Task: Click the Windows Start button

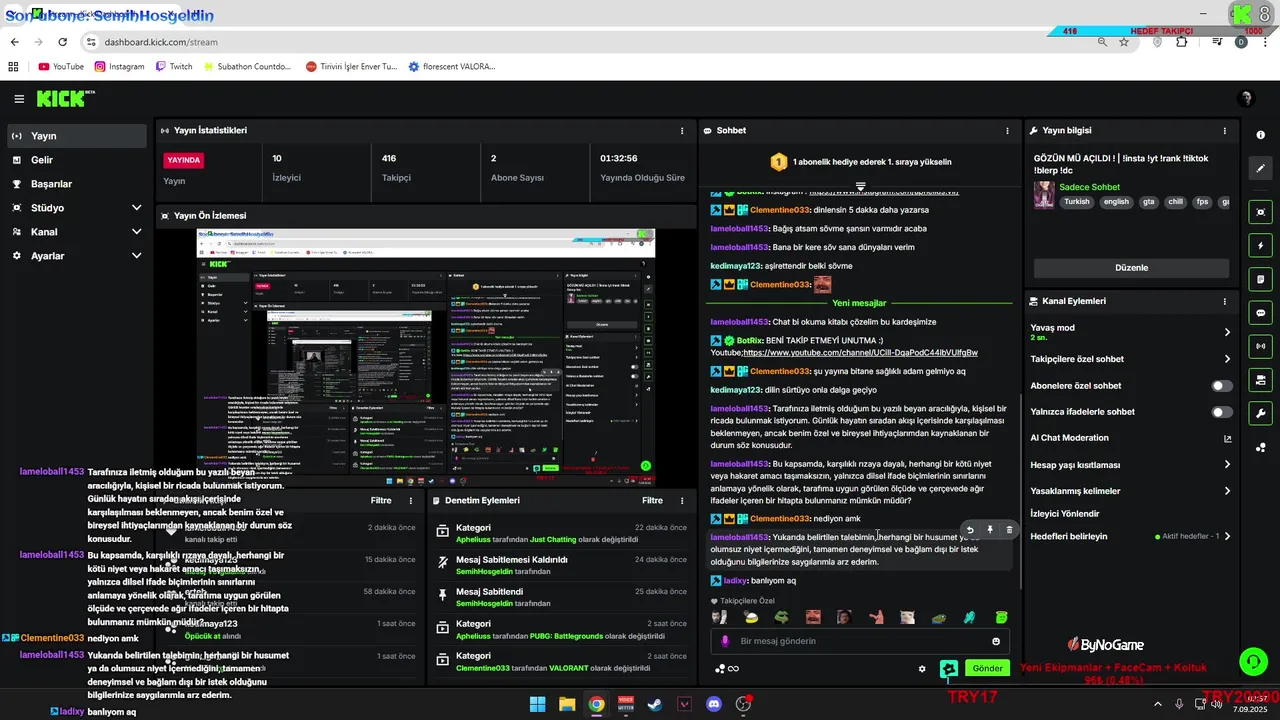Action: tap(537, 704)
